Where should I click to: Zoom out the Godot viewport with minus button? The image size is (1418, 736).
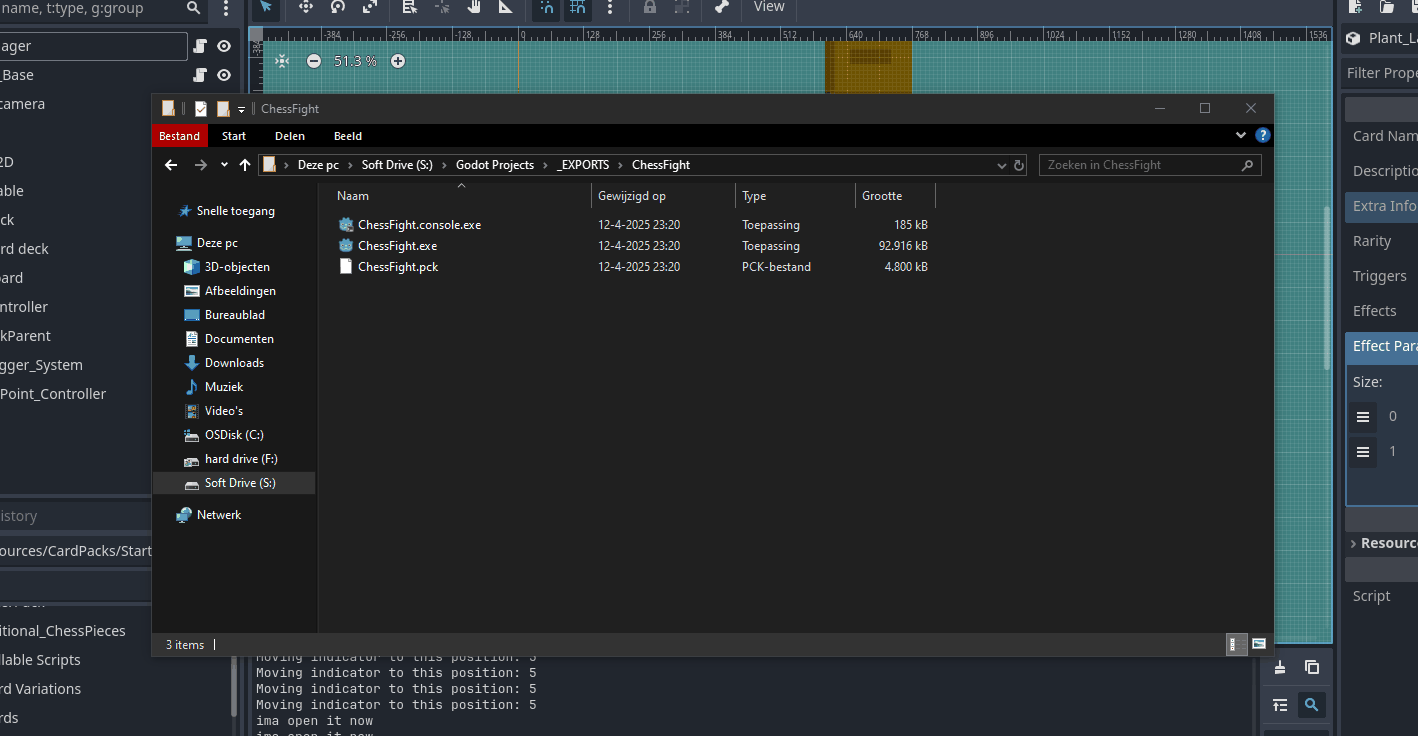click(x=314, y=61)
